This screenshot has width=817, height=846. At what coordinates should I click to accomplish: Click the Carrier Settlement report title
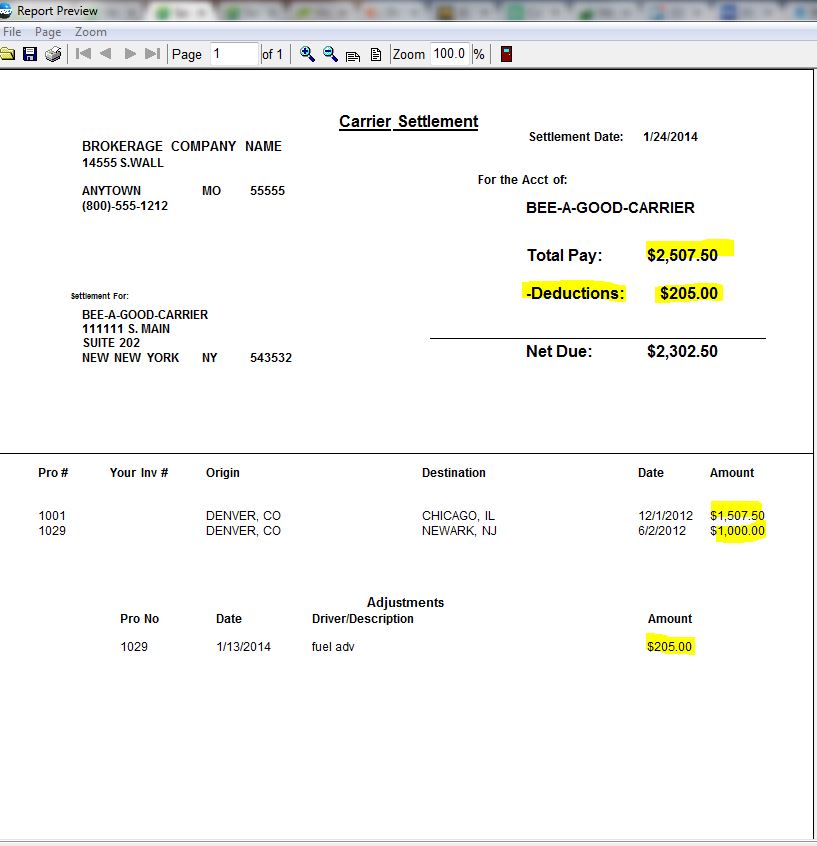pyautogui.click(x=408, y=121)
